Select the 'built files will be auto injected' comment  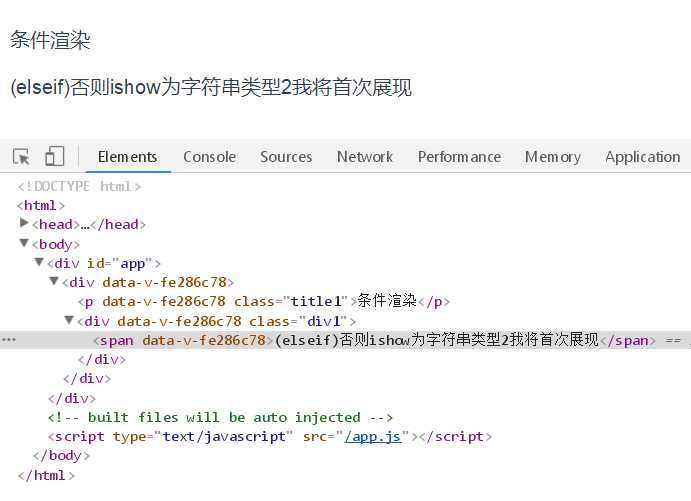point(220,417)
